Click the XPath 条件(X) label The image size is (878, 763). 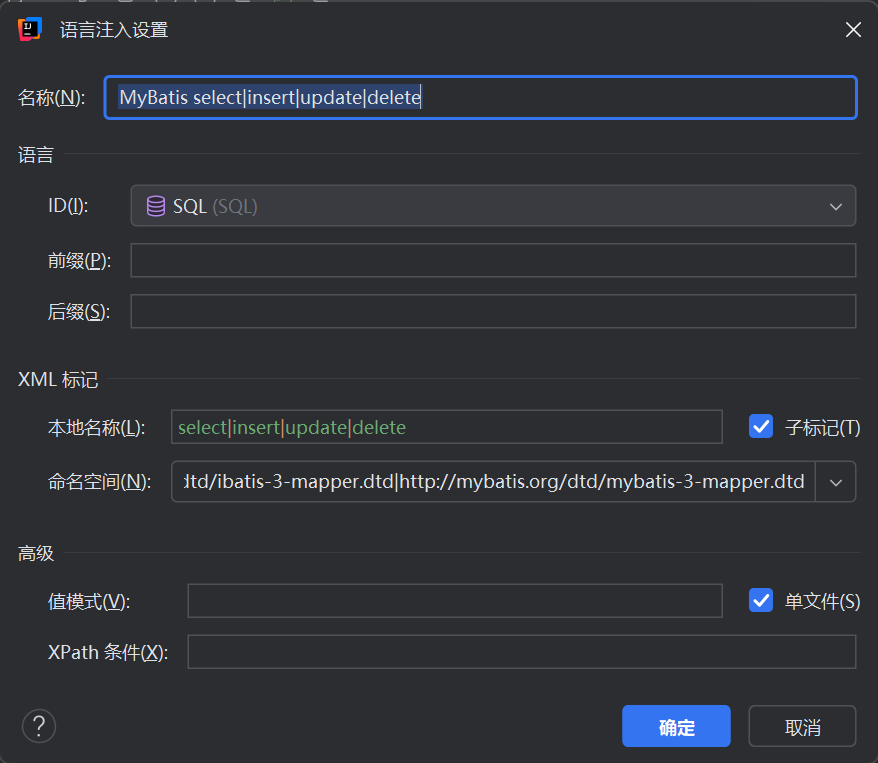tap(108, 652)
